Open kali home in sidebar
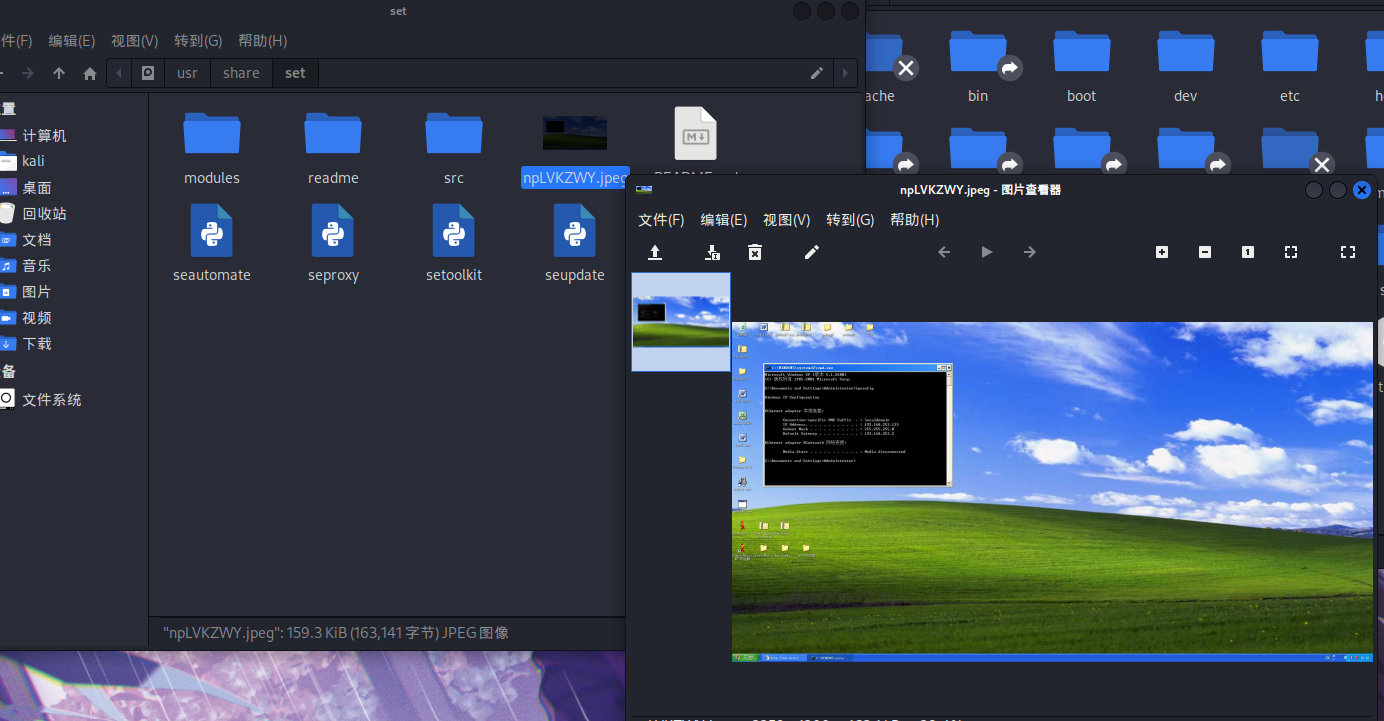Image resolution: width=1384 pixels, height=721 pixels. [x=33, y=161]
